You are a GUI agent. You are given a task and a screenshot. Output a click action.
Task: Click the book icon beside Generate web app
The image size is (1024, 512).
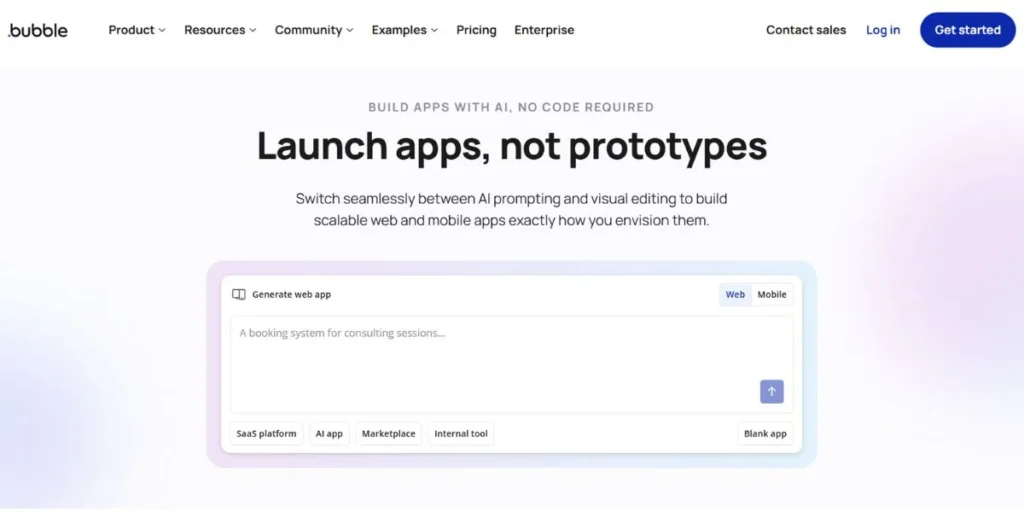[239, 295]
